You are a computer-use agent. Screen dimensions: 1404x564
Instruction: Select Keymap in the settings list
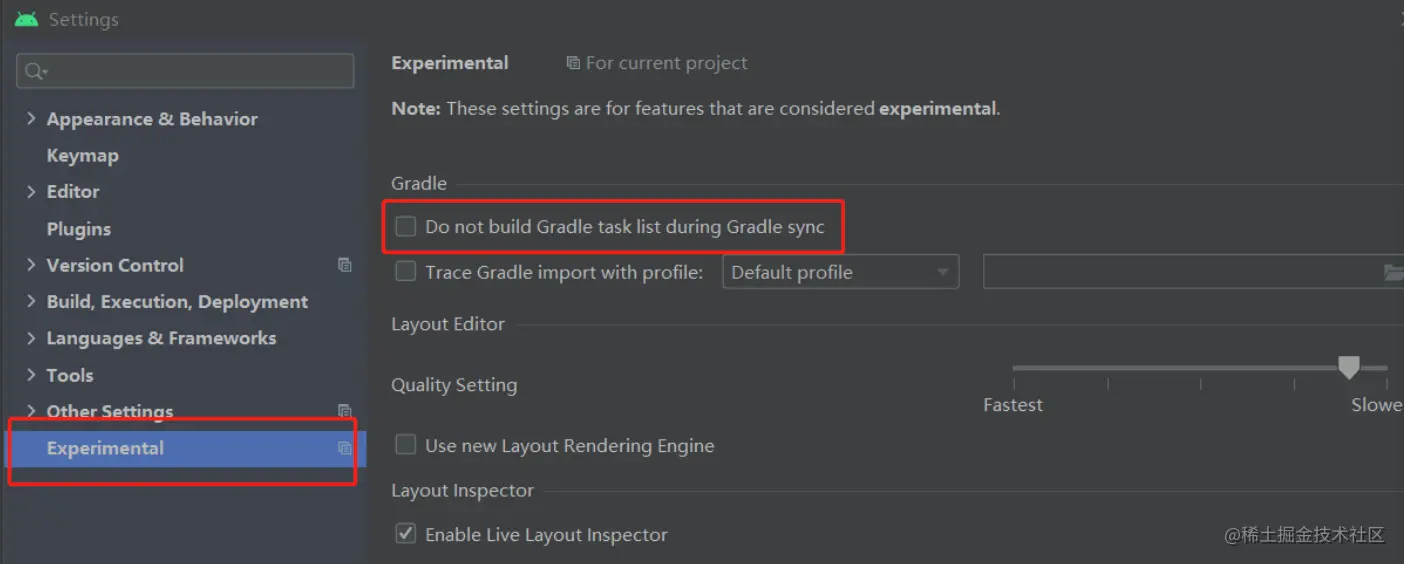(82, 156)
